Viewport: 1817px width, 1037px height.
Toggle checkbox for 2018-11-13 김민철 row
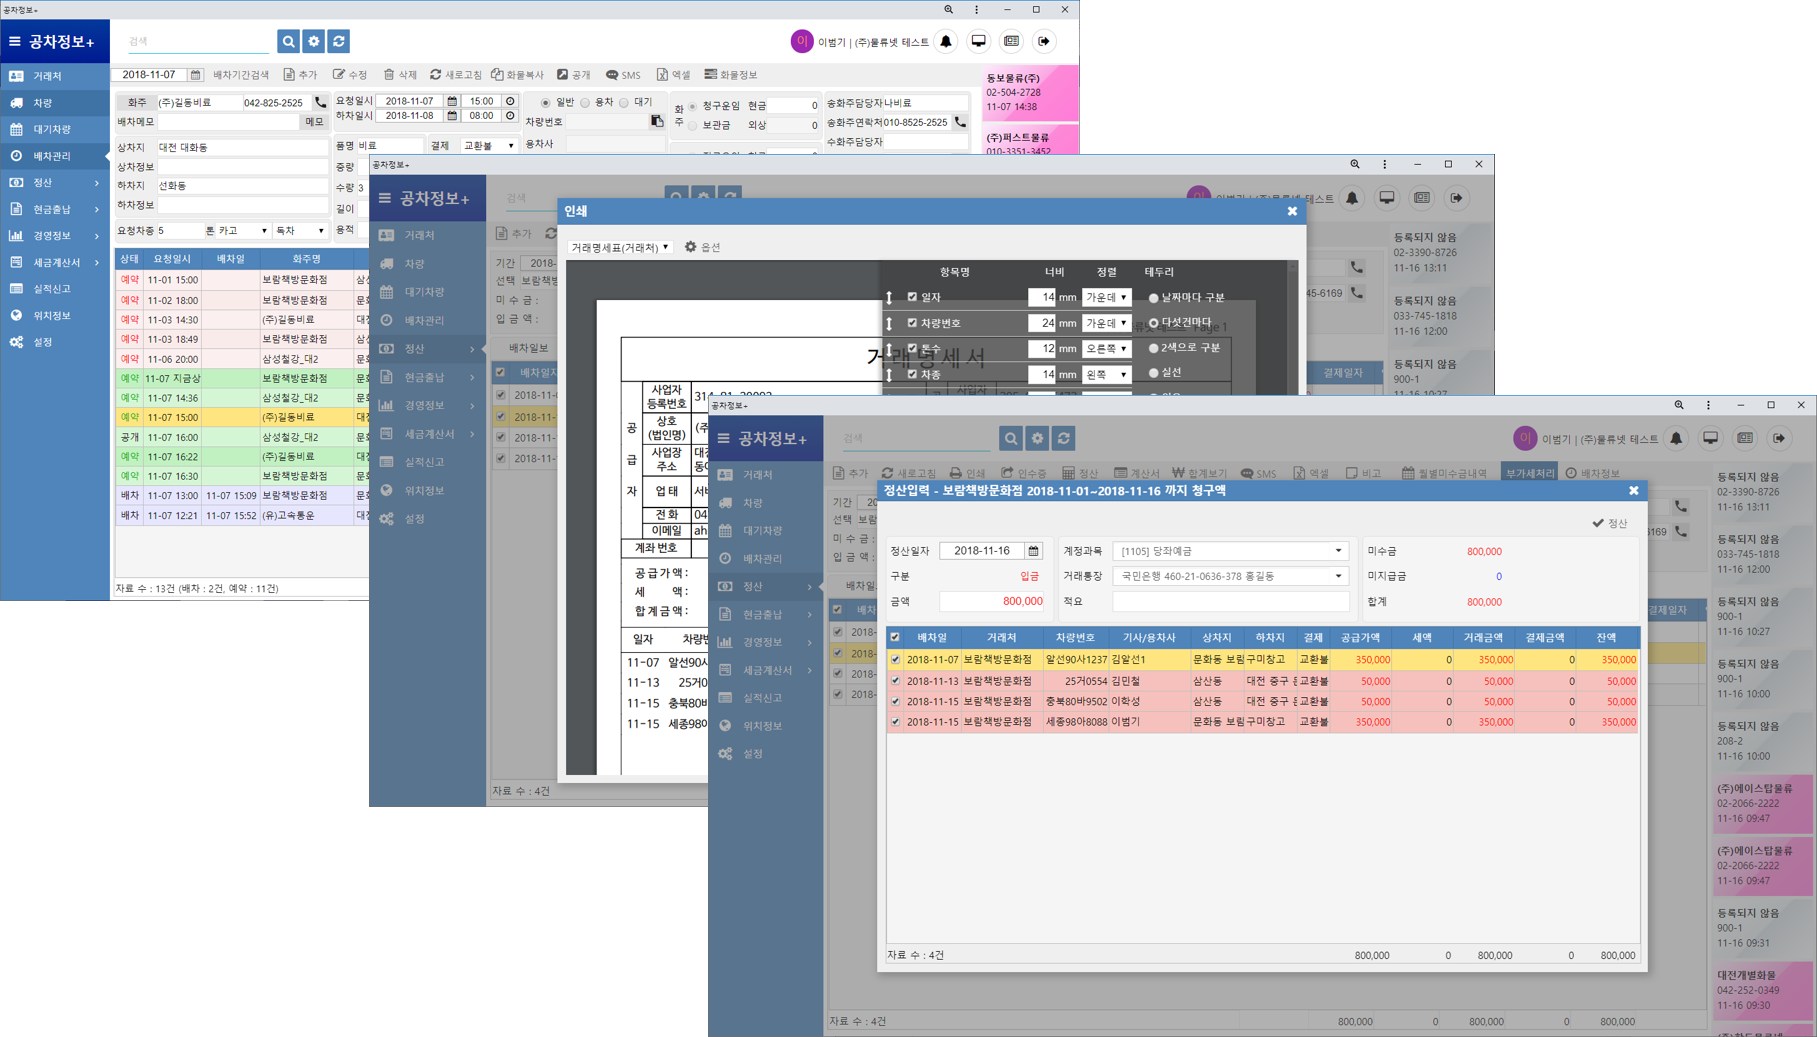tap(895, 681)
